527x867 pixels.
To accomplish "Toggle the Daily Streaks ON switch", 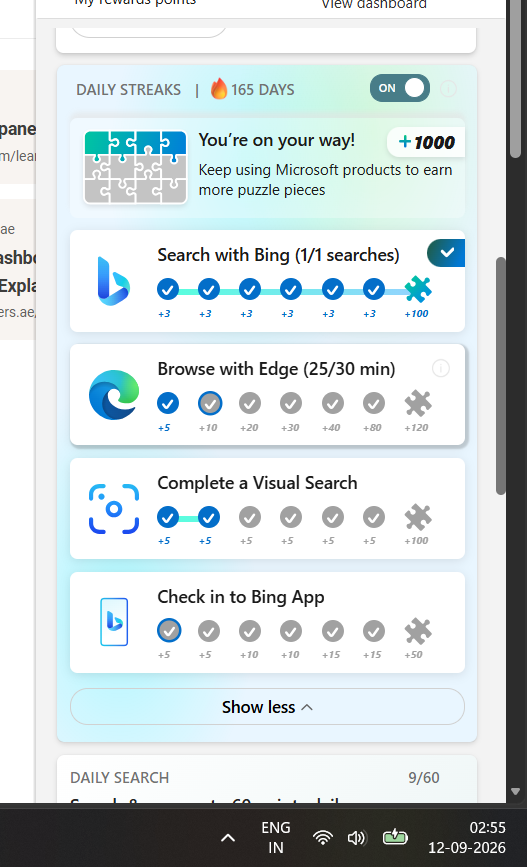I will [x=400, y=88].
